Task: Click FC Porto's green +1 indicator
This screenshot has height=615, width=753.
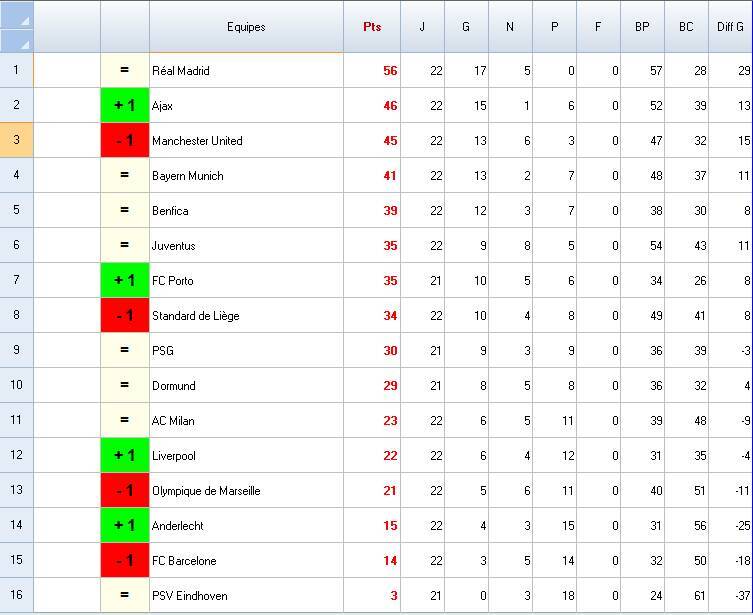Action: (x=125, y=280)
